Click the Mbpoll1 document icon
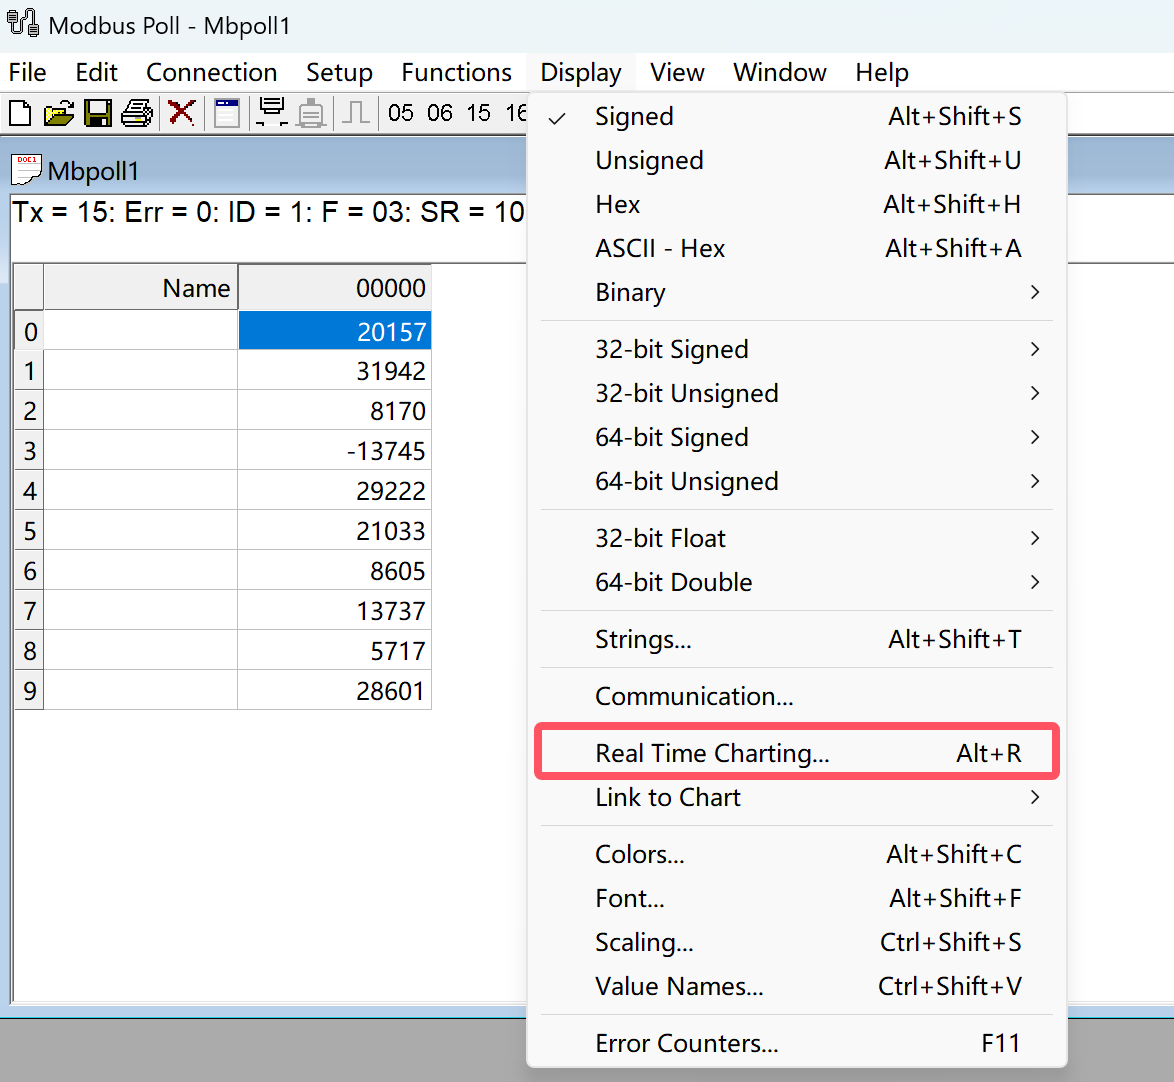Screen dimensions: 1174x1082 tap(26, 170)
